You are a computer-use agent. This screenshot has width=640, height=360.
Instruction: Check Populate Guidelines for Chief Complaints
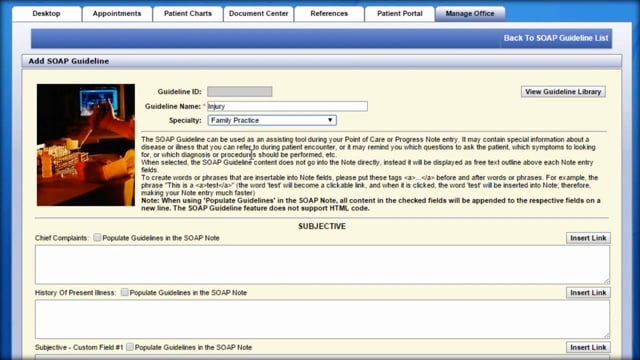click(97, 237)
